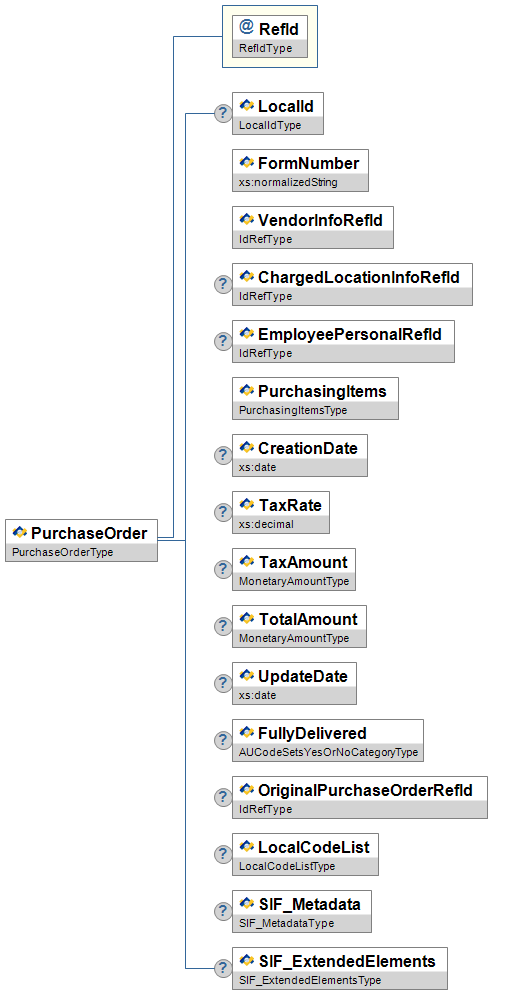Click the question mark beside FullyDelivered
Screen dimensions: 510x994
[222, 740]
